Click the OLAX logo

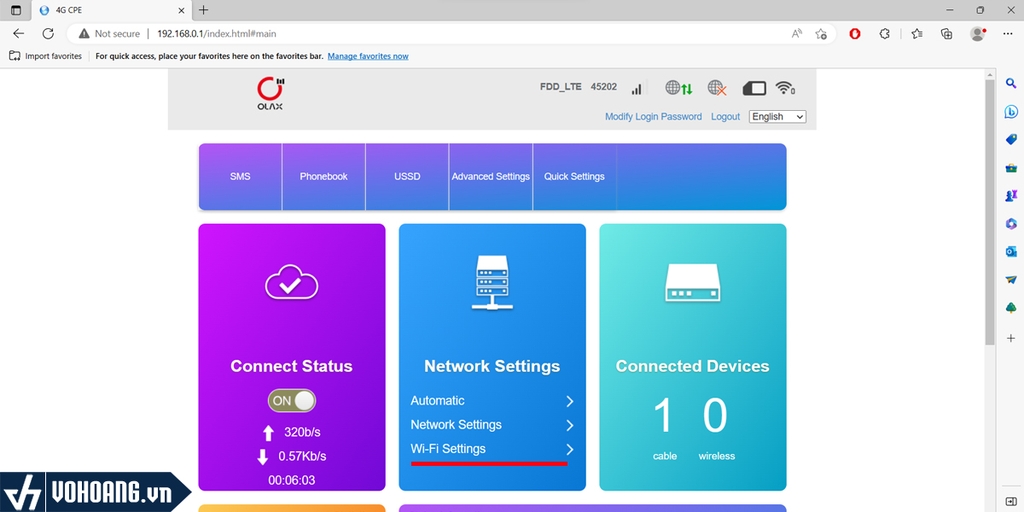click(x=270, y=93)
